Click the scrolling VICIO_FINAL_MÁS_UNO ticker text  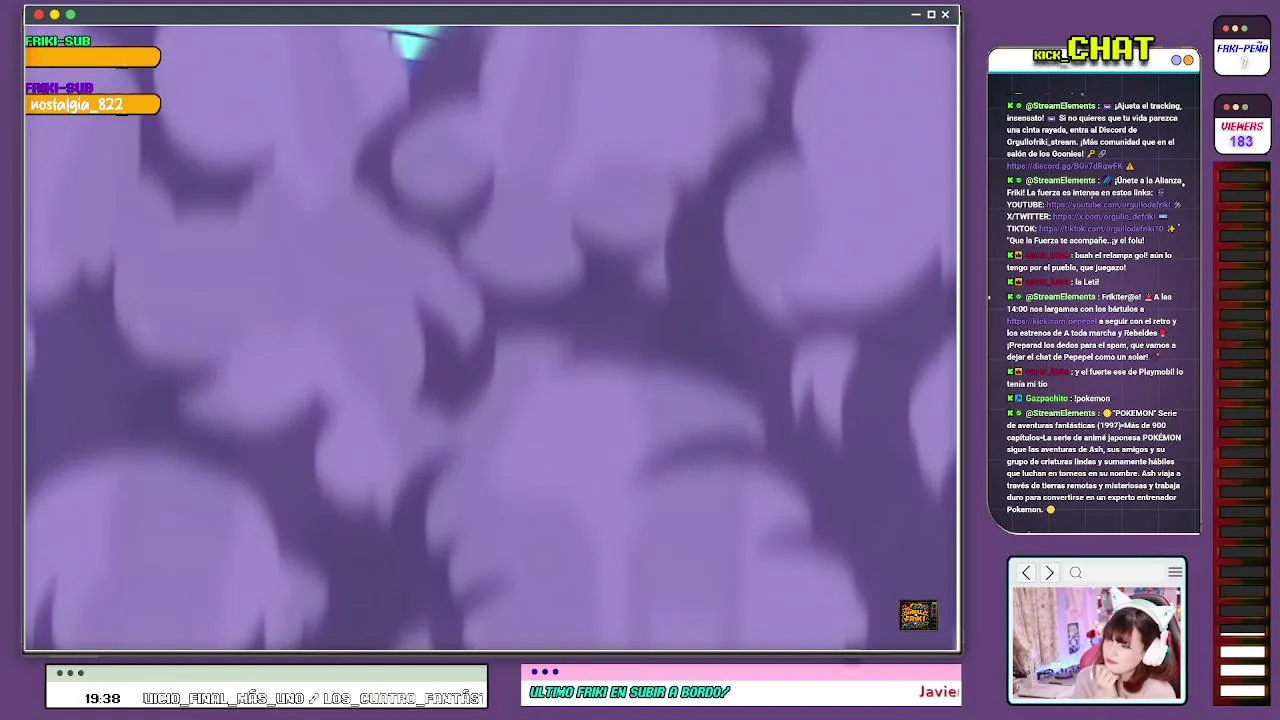pos(313,698)
